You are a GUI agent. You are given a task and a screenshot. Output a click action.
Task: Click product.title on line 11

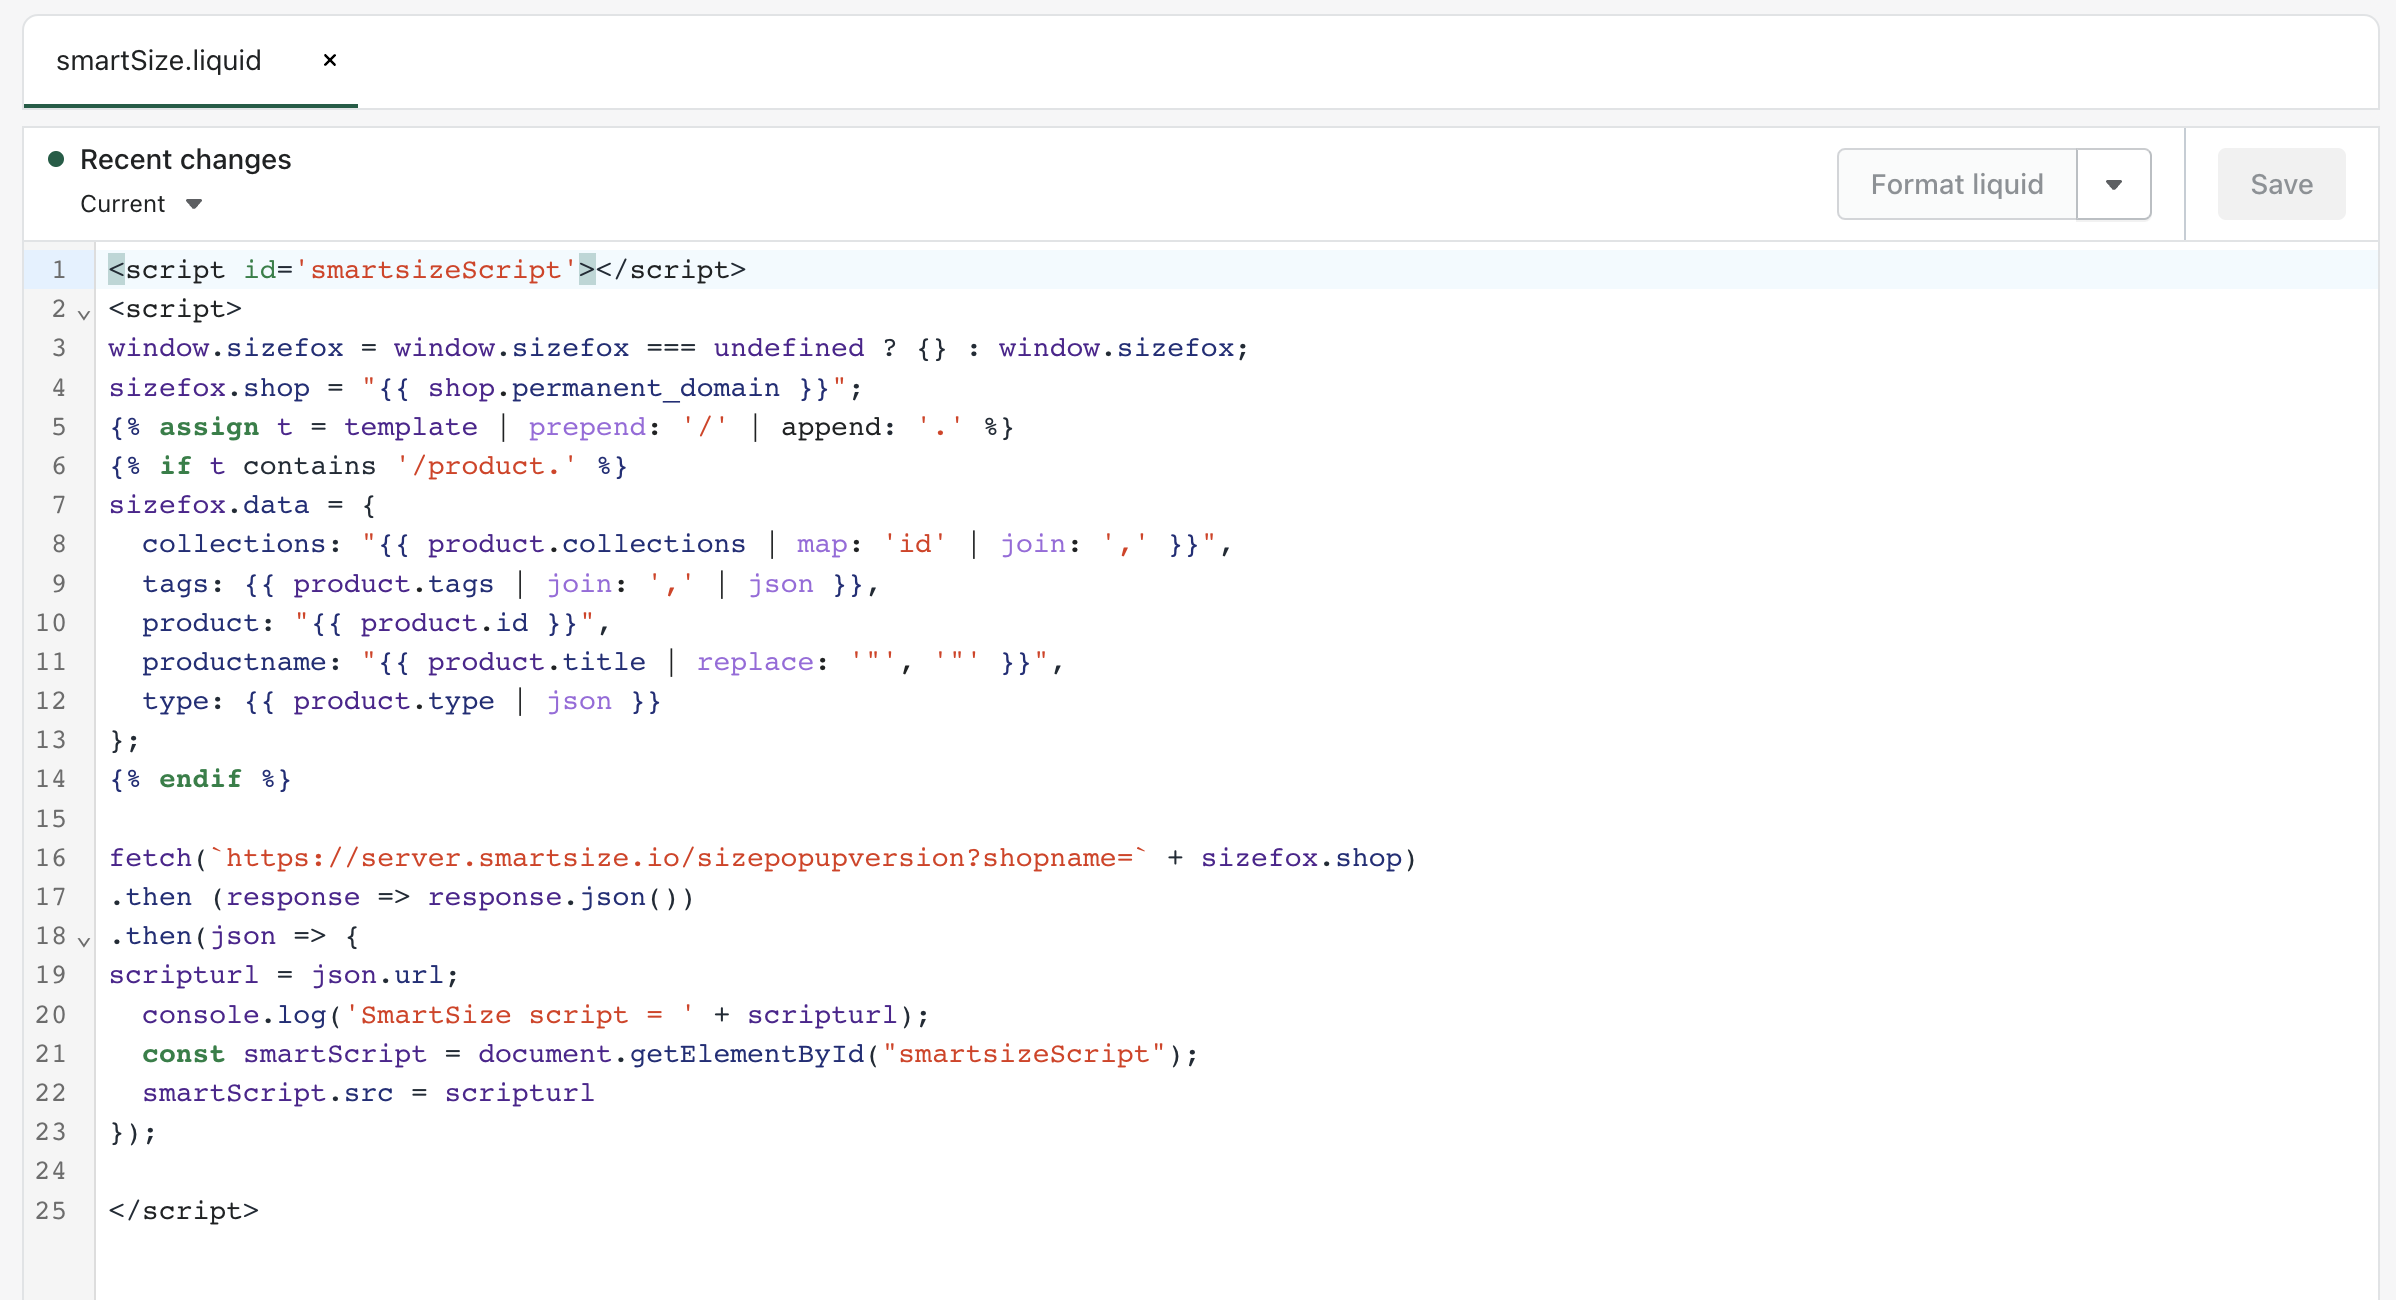(537, 662)
